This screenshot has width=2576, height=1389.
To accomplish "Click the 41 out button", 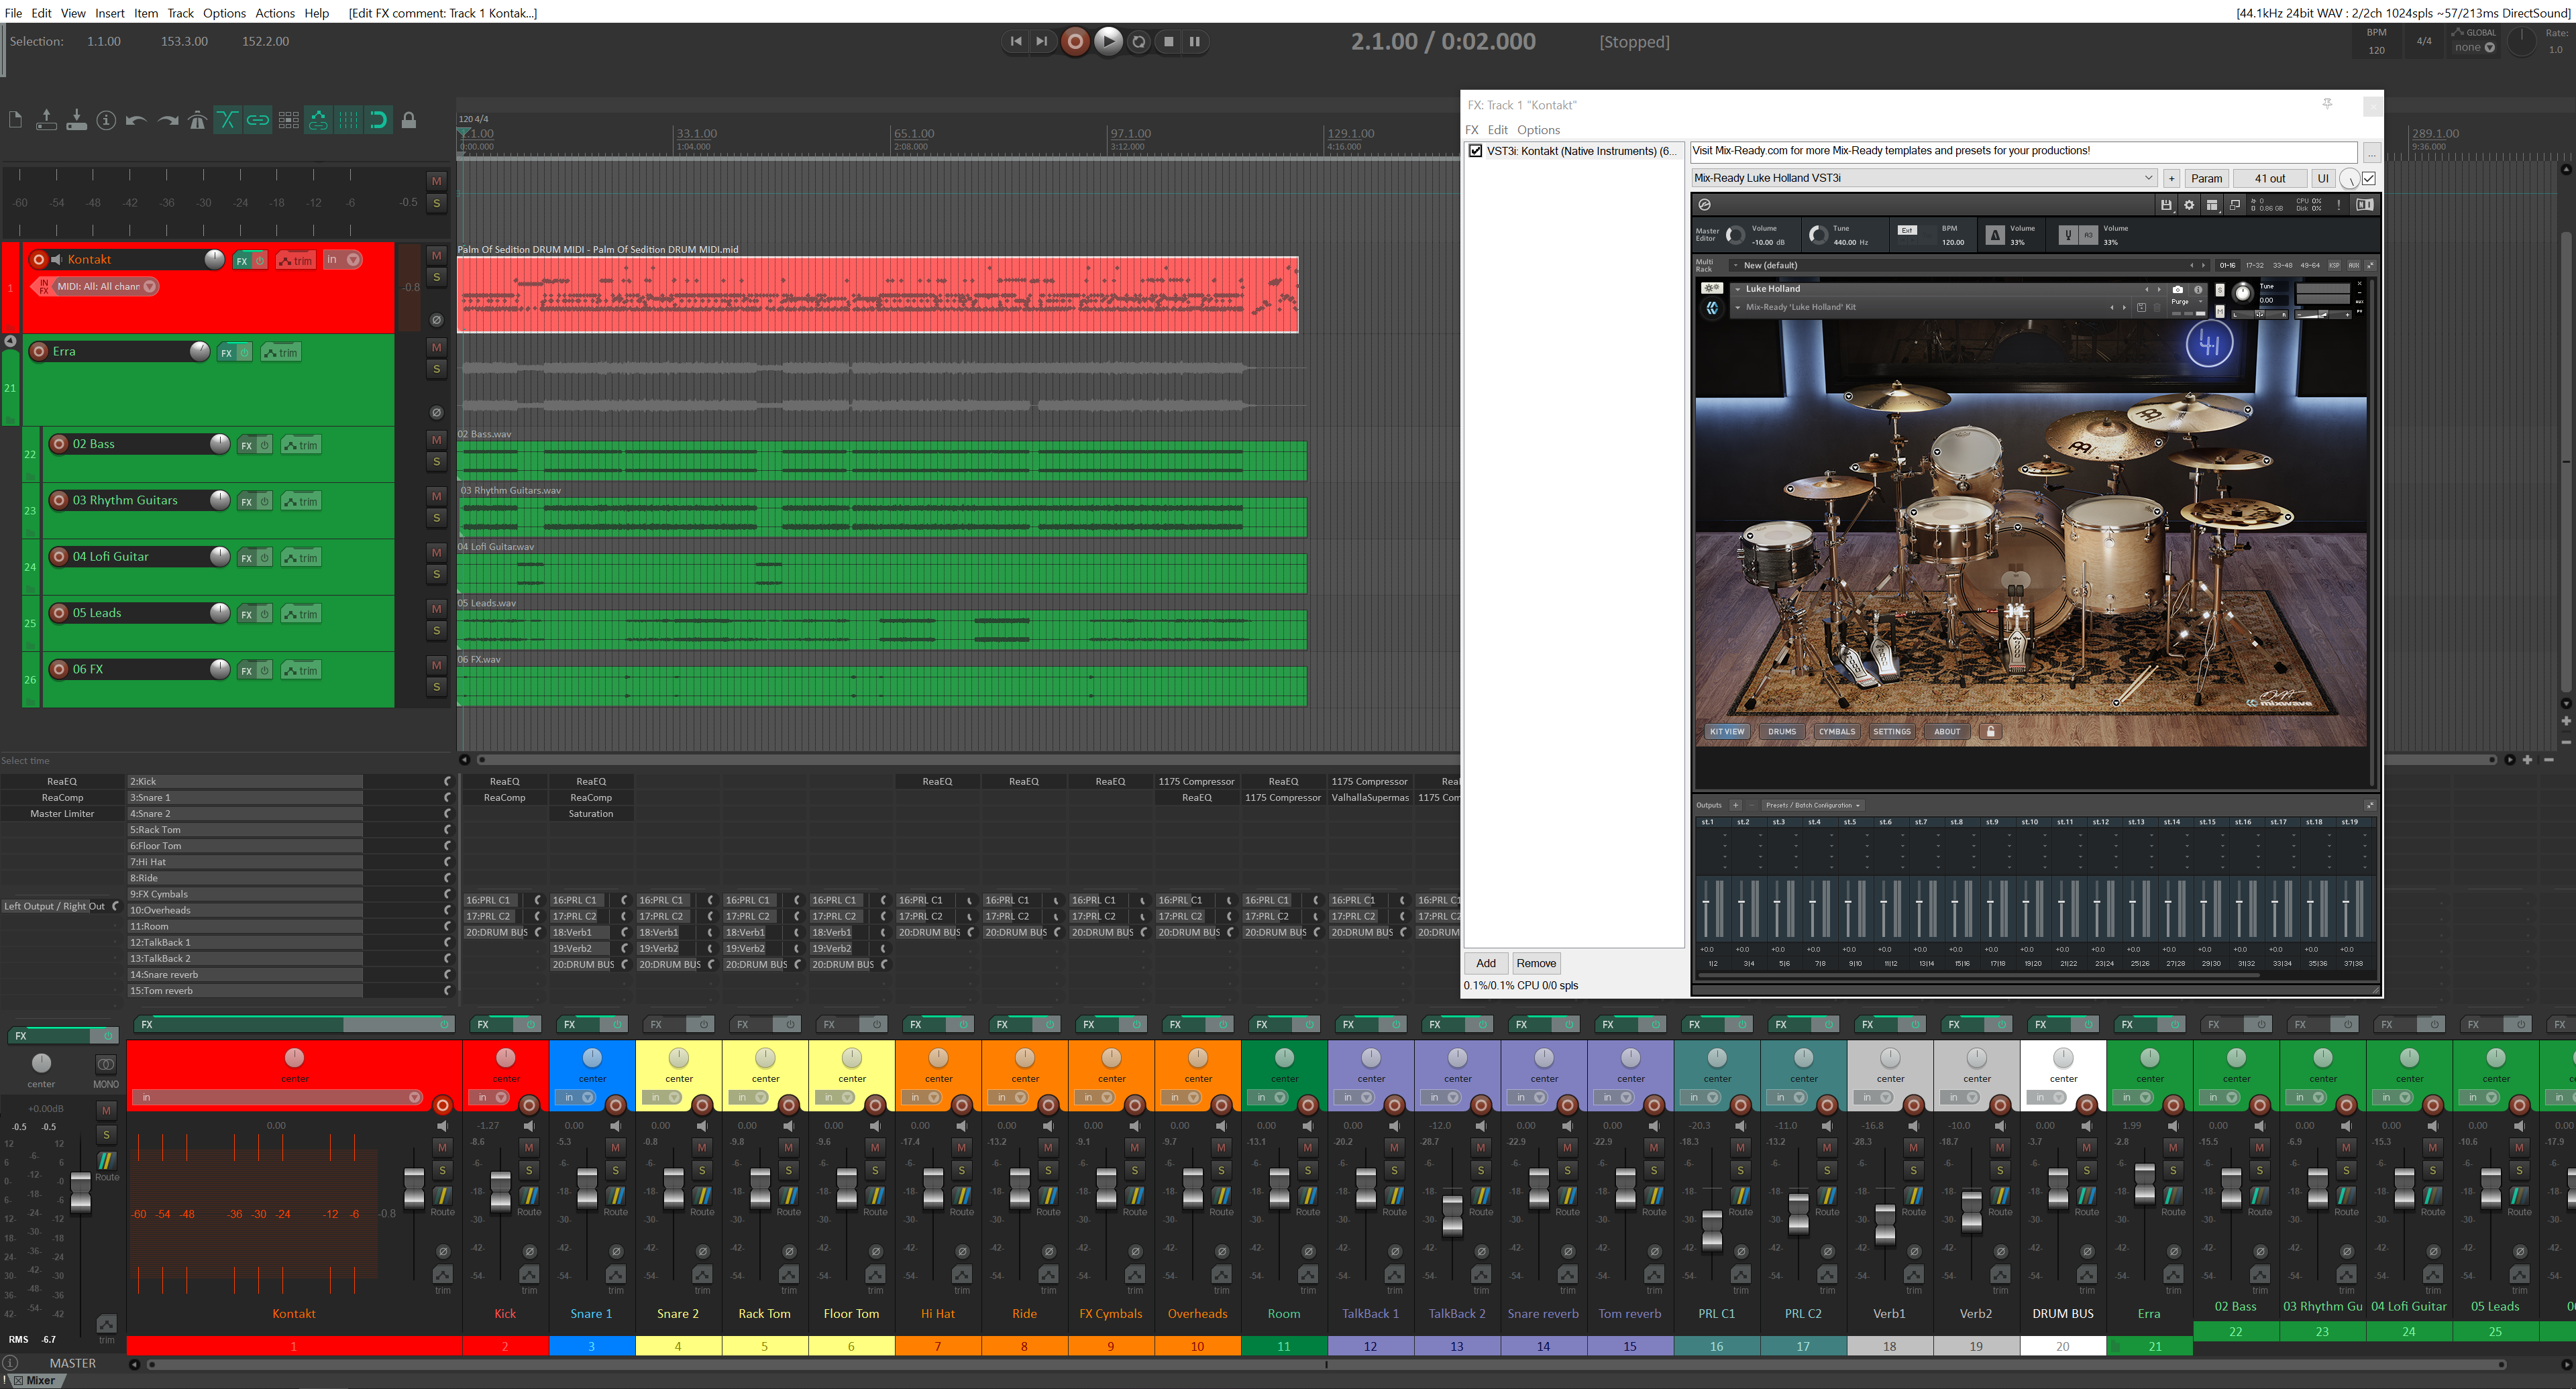I will (2269, 179).
